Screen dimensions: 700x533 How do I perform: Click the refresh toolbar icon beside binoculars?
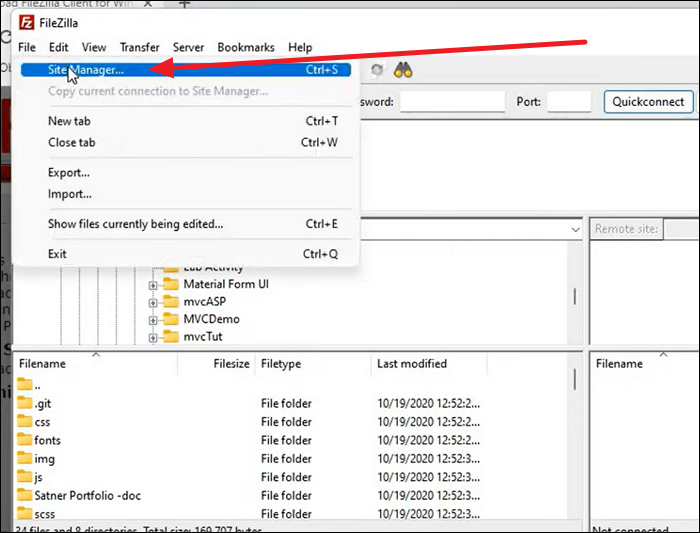click(x=377, y=70)
